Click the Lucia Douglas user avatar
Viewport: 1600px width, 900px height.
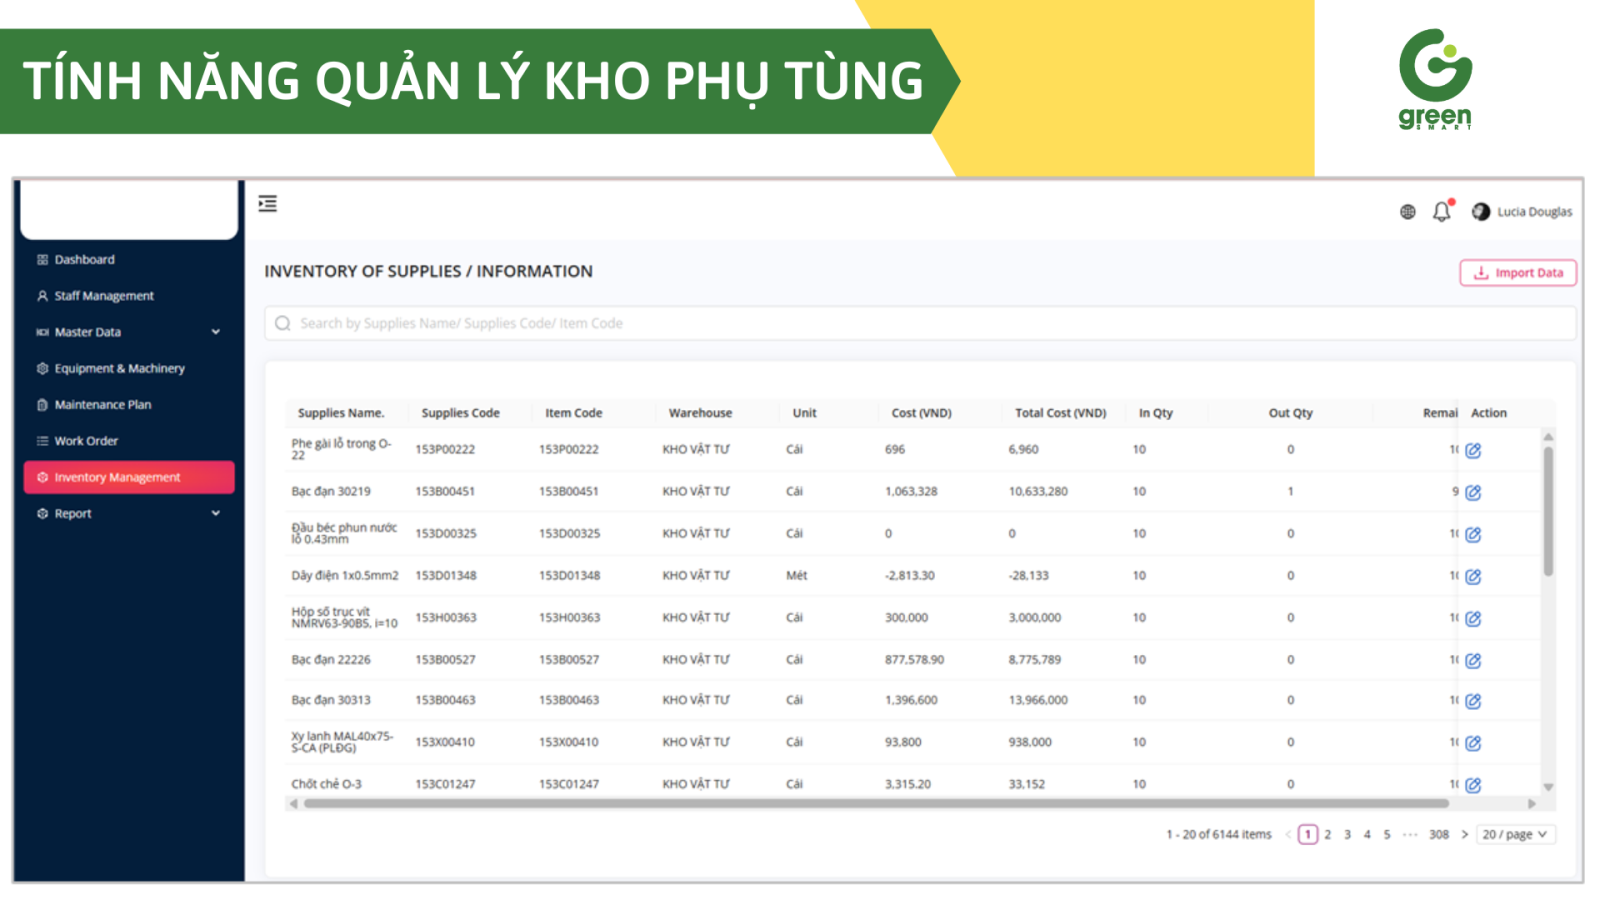pyautogui.click(x=1481, y=212)
